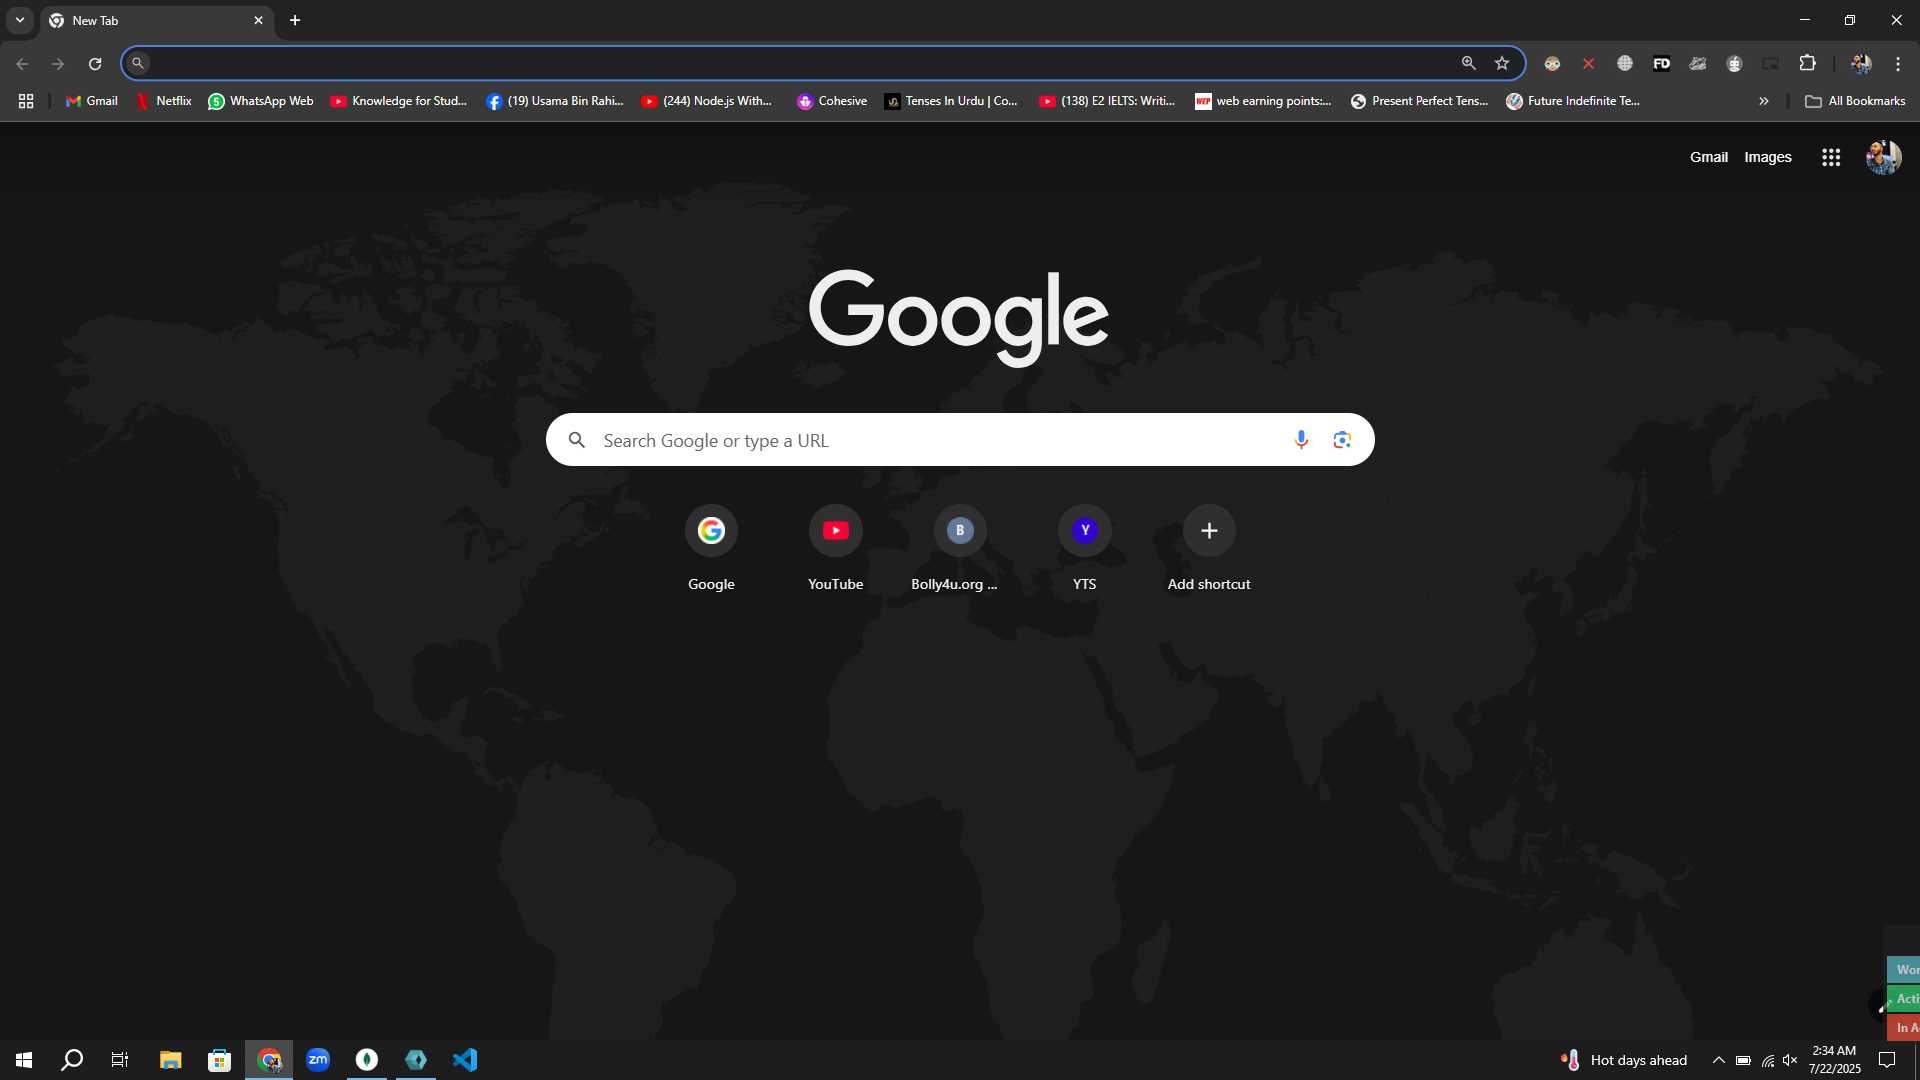This screenshot has width=1920, height=1080.
Task: Expand the hidden bookmarks overflow chevron
Action: click(1764, 101)
